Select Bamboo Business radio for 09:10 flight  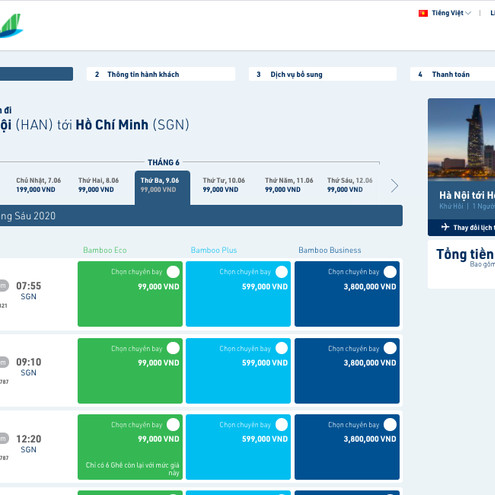click(x=390, y=348)
